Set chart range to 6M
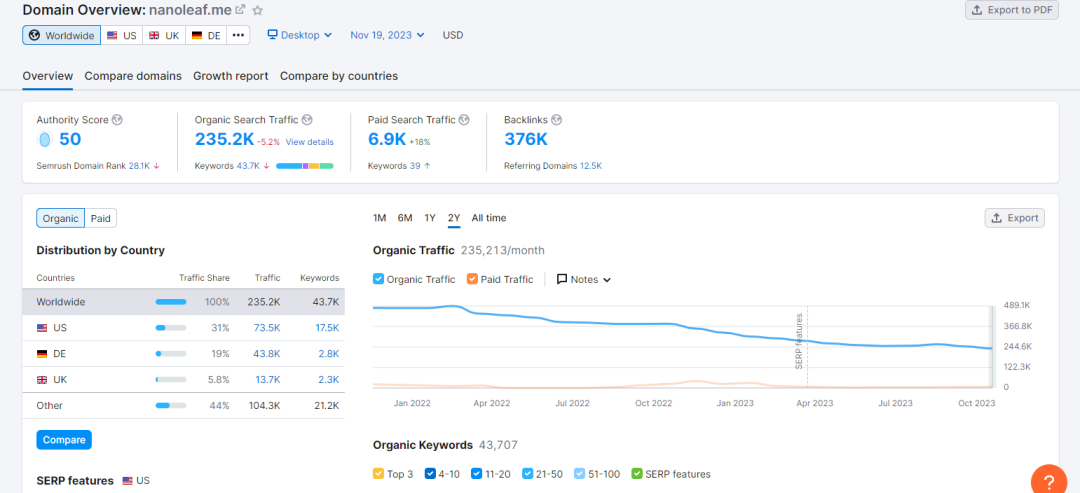The width and height of the screenshot is (1080, 493). tap(405, 218)
